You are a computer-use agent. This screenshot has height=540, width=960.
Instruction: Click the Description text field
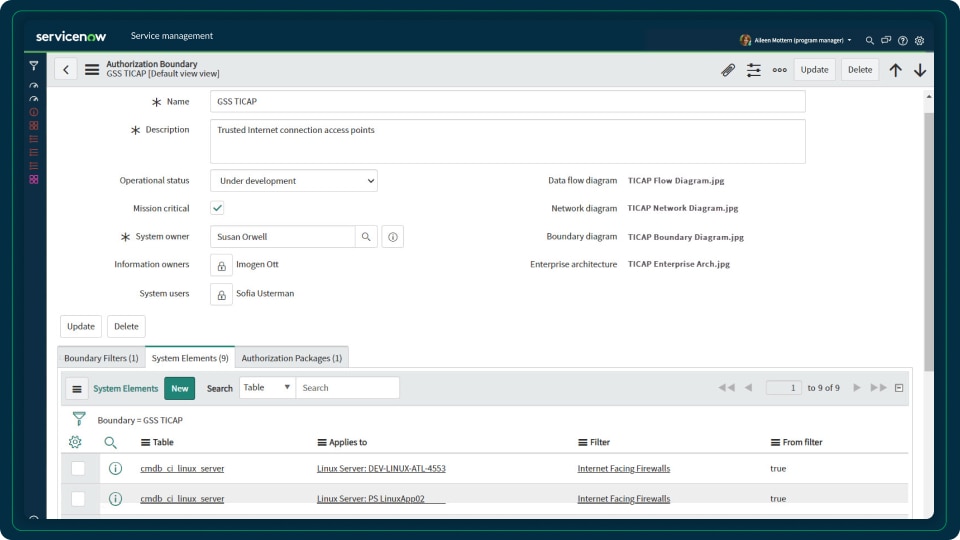[507, 141]
